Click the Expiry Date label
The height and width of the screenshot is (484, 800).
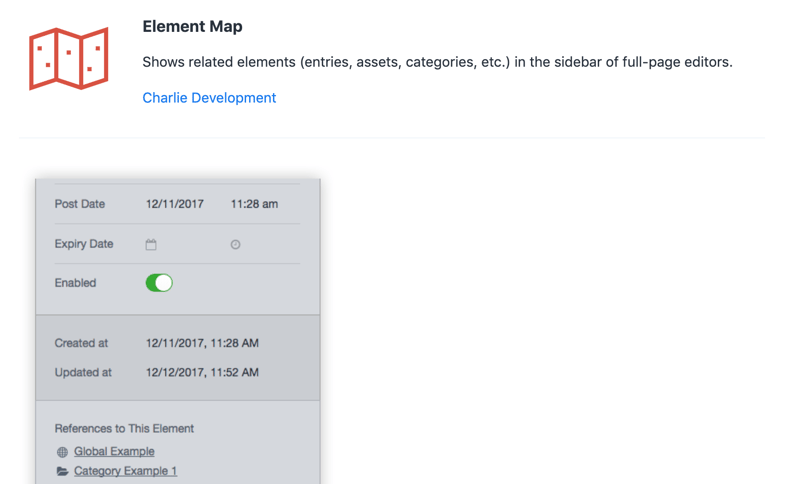(84, 244)
